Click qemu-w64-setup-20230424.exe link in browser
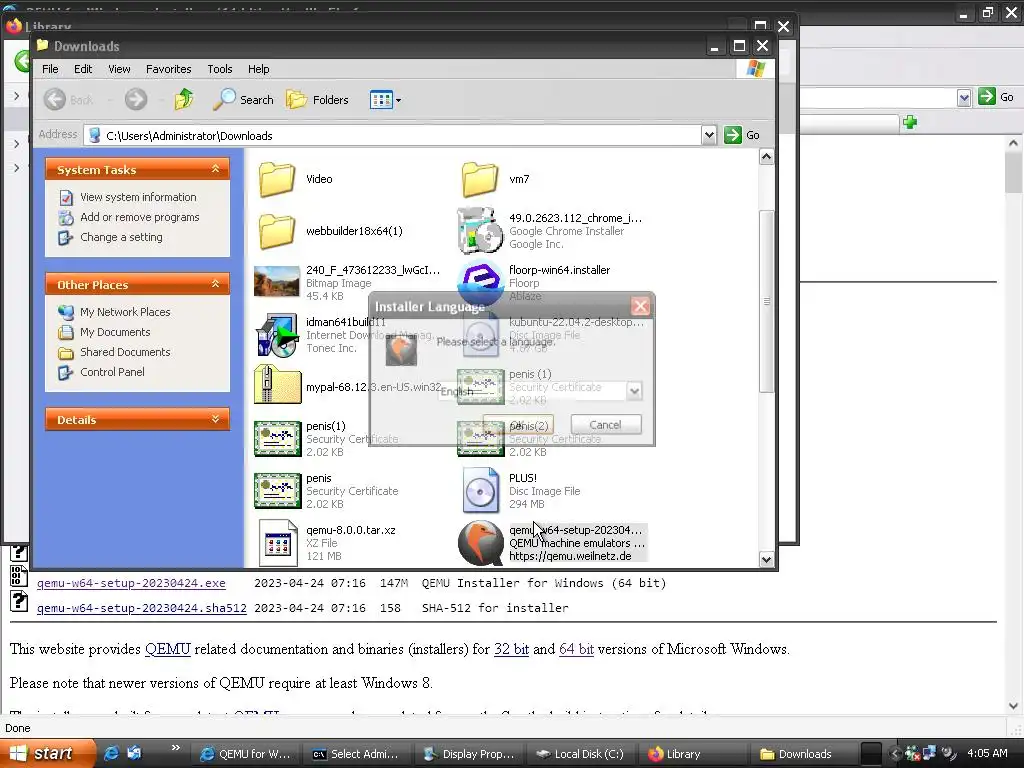This screenshot has width=1024, height=768. [x=131, y=583]
